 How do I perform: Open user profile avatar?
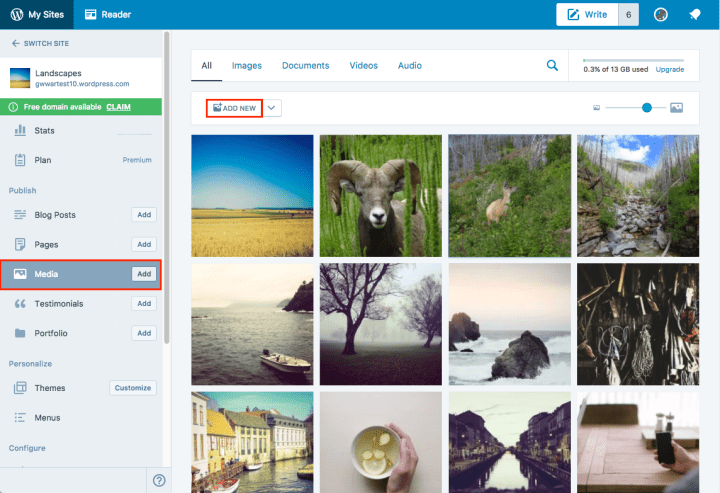tap(660, 15)
